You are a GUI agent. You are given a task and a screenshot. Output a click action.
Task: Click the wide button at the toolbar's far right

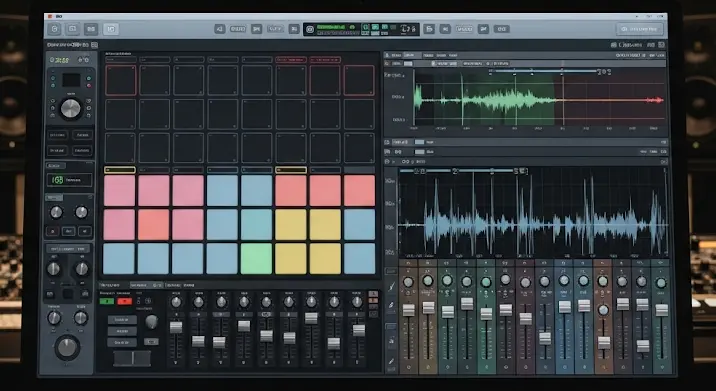[640, 29]
